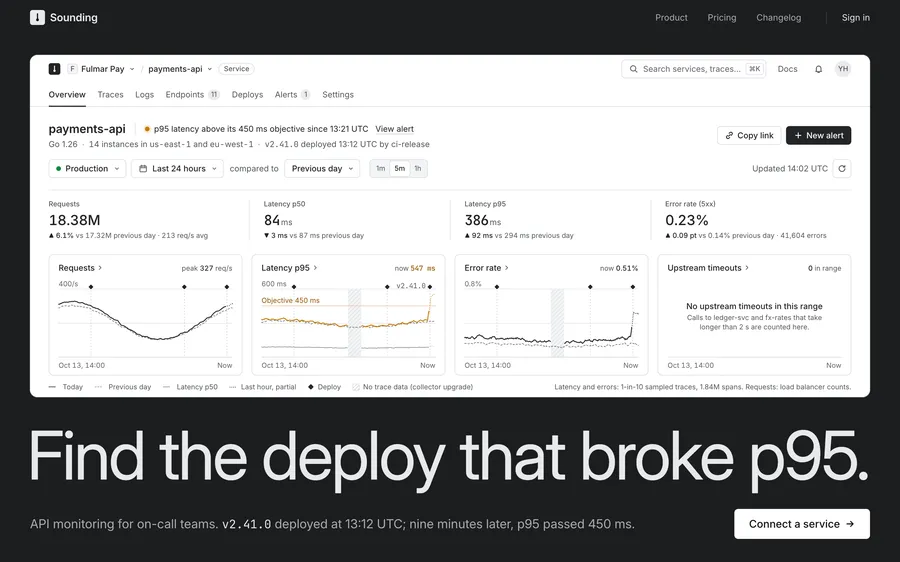900x562 pixels.
Task: Click the last deploy marker in Error rate chart
Action: (633, 286)
